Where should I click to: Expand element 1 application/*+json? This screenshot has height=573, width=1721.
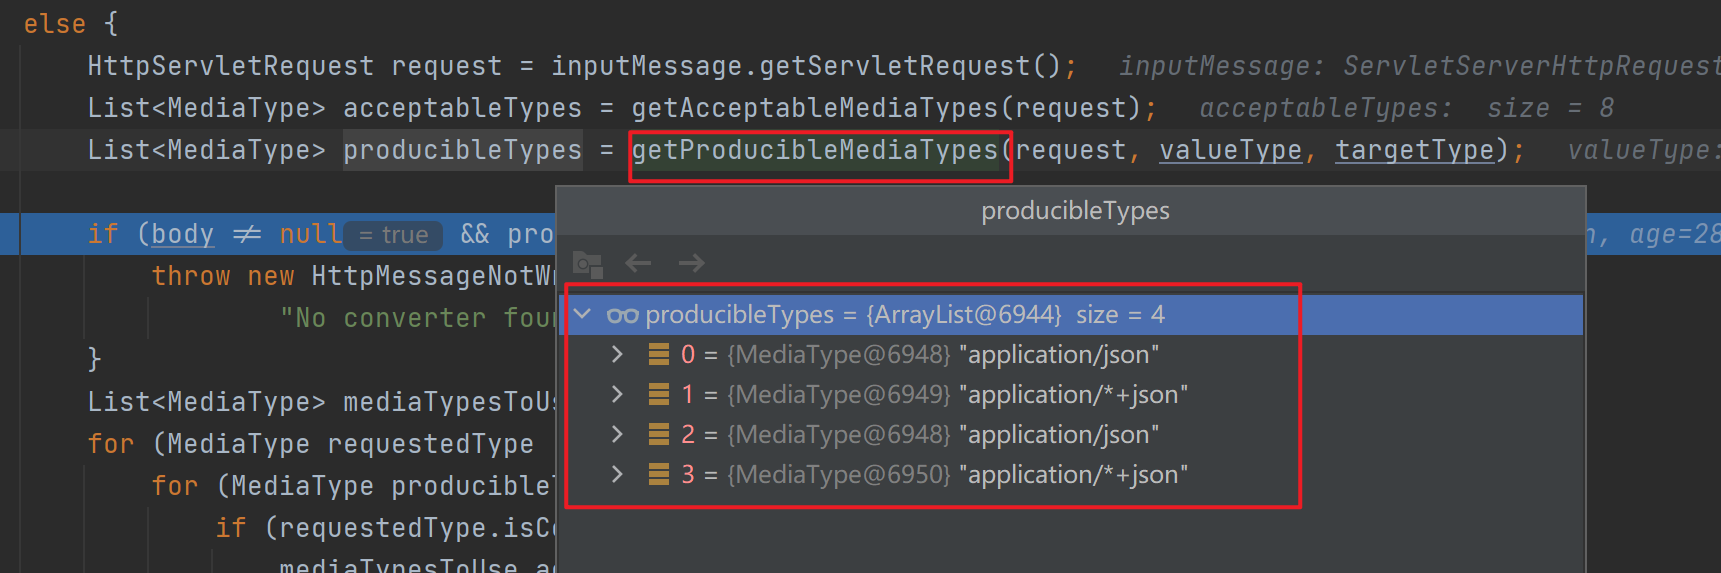point(617,395)
